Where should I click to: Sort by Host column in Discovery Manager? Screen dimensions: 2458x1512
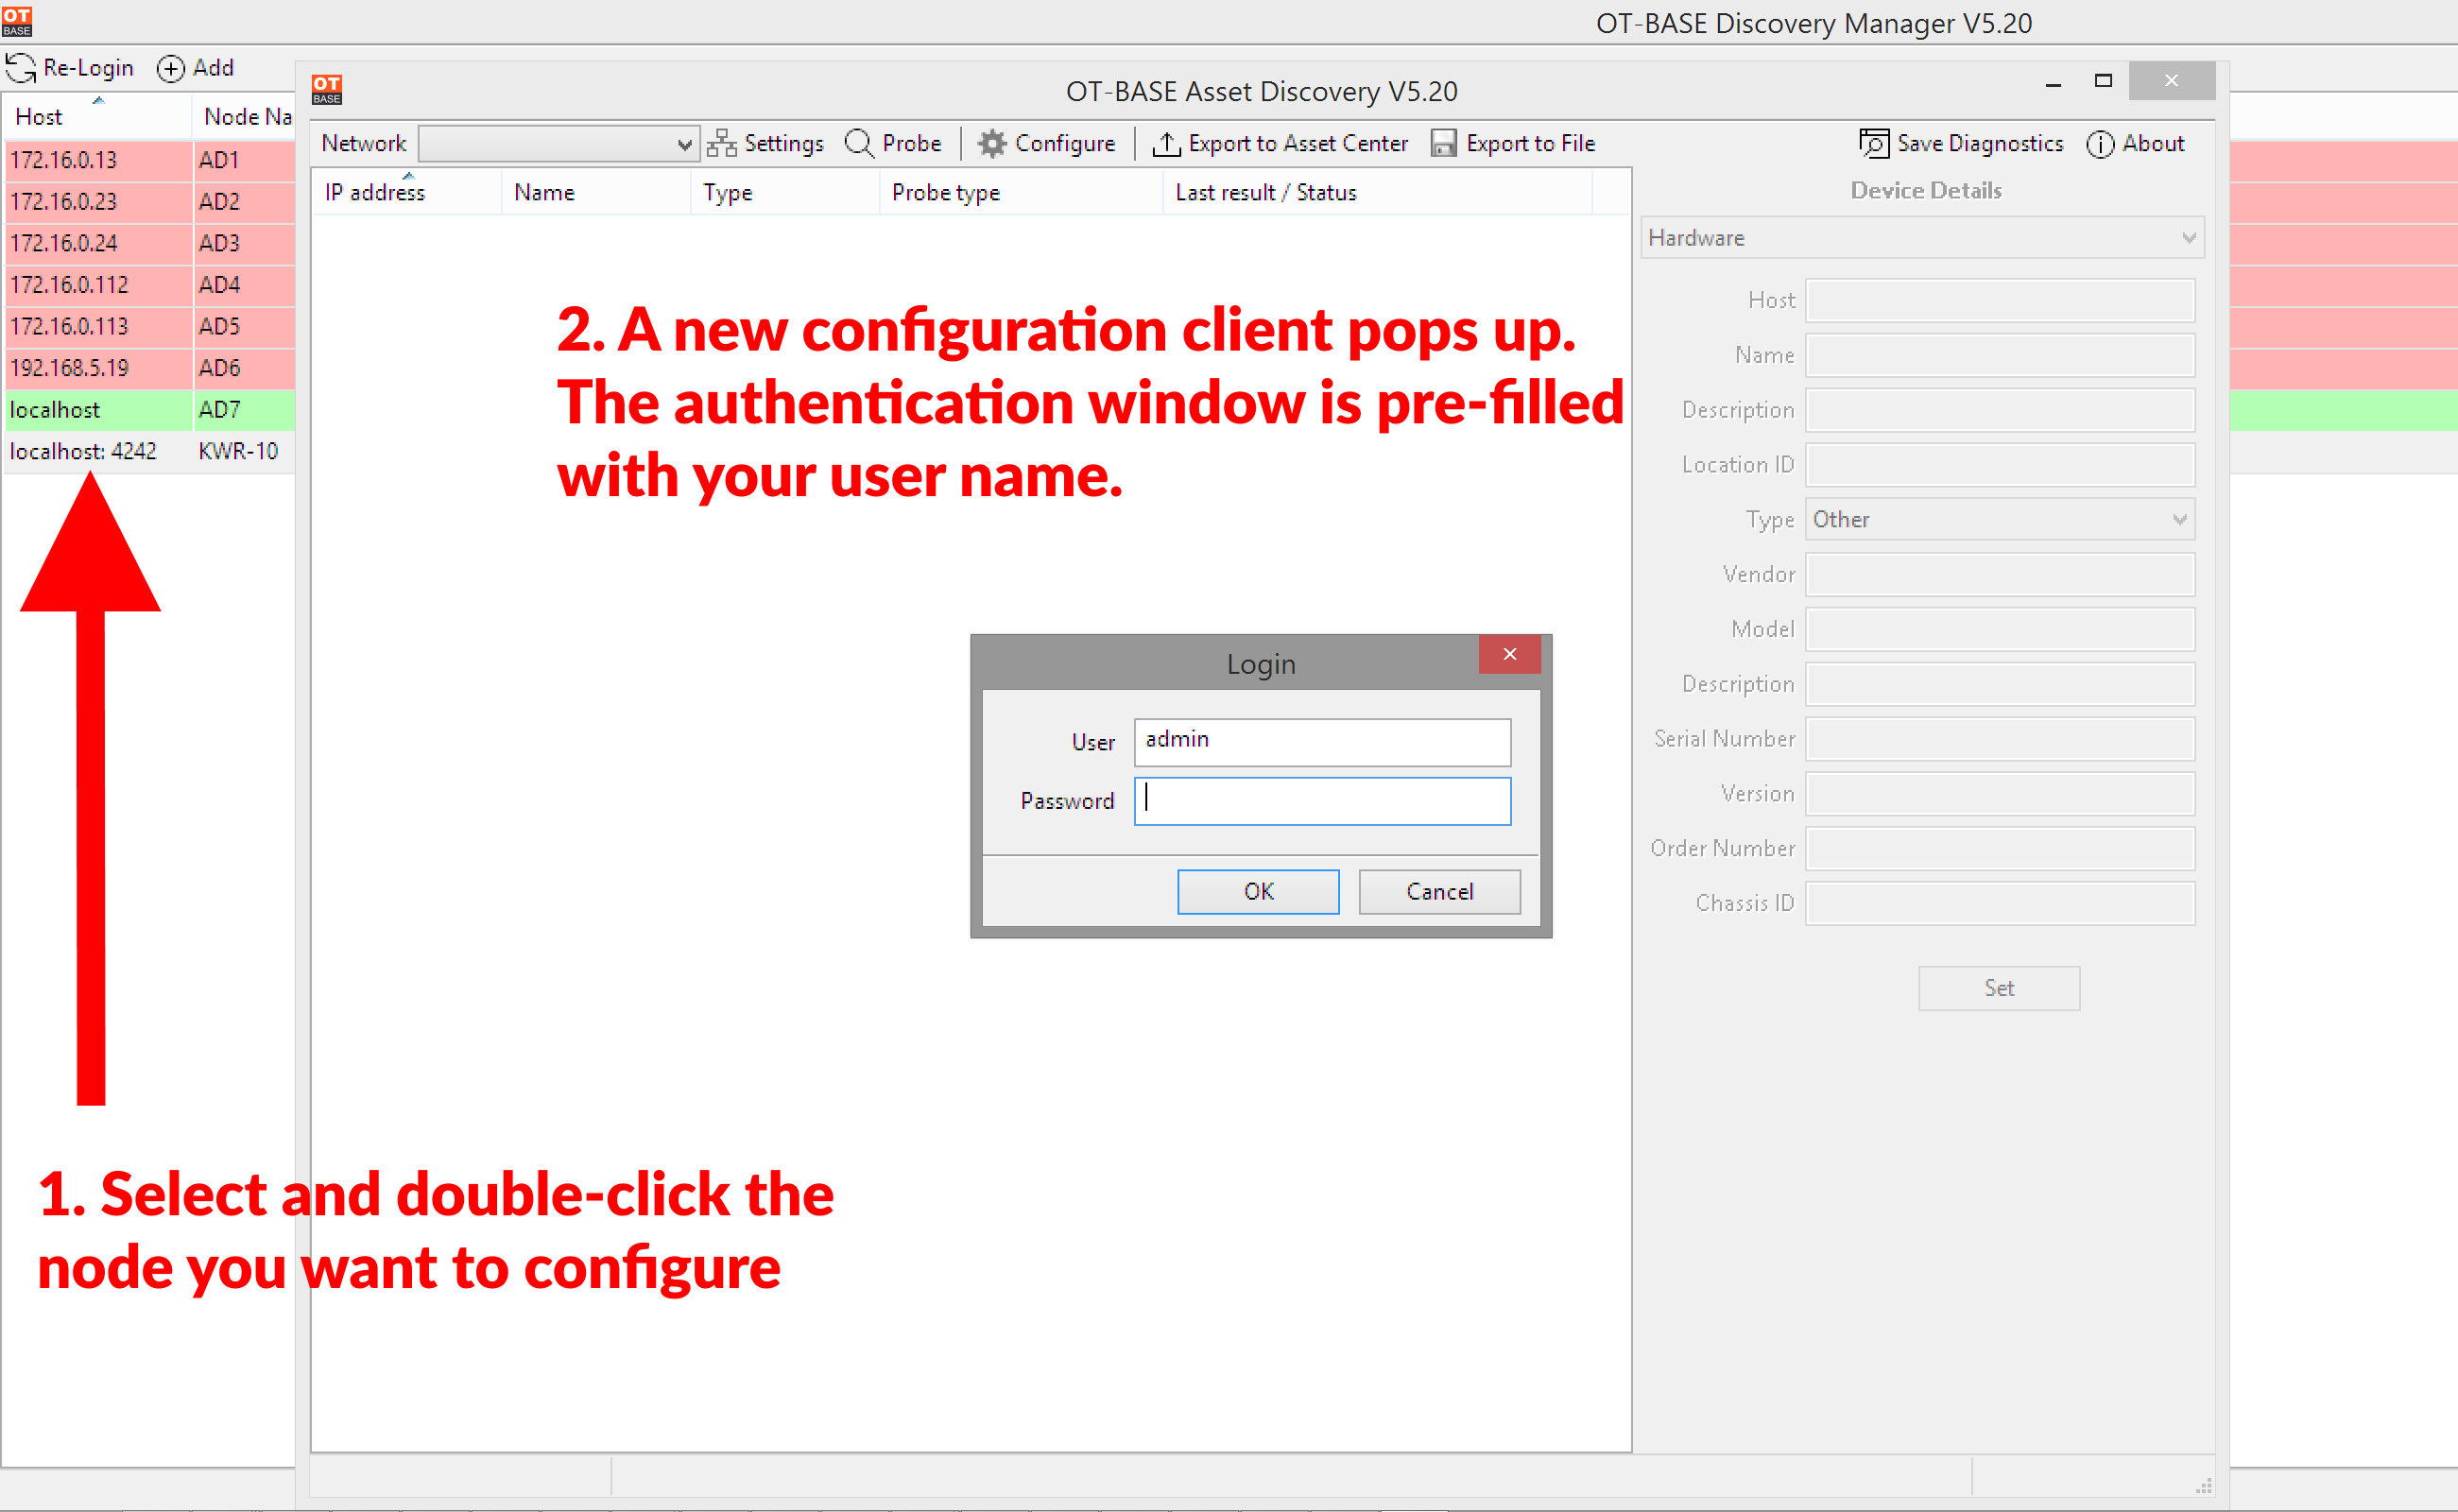coord(97,117)
